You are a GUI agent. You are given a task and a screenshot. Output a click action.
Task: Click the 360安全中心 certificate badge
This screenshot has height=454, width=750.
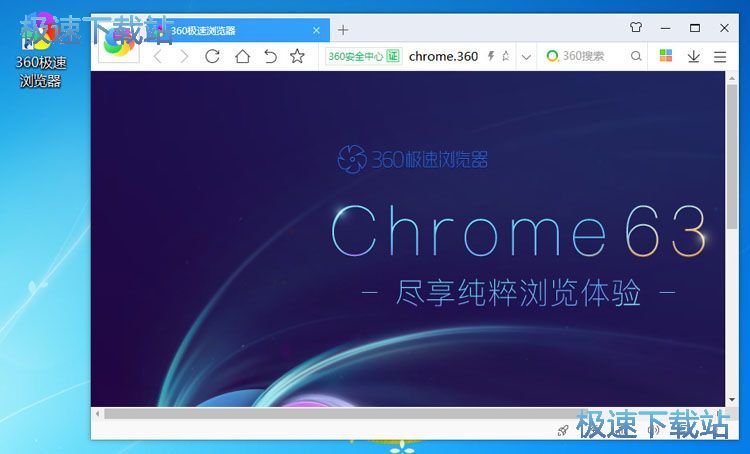363,56
